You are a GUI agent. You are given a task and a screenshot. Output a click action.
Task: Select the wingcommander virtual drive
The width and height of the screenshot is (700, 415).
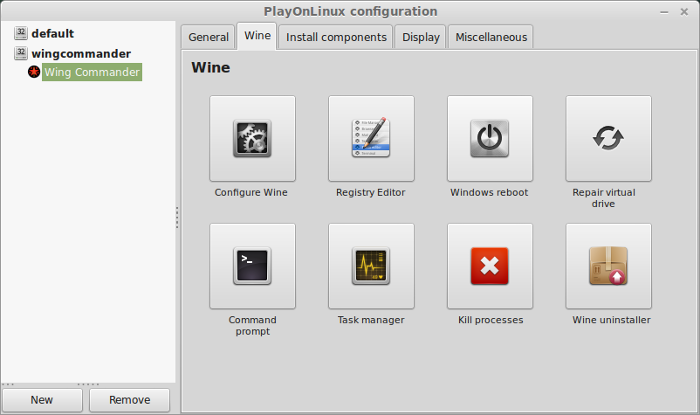click(x=81, y=54)
